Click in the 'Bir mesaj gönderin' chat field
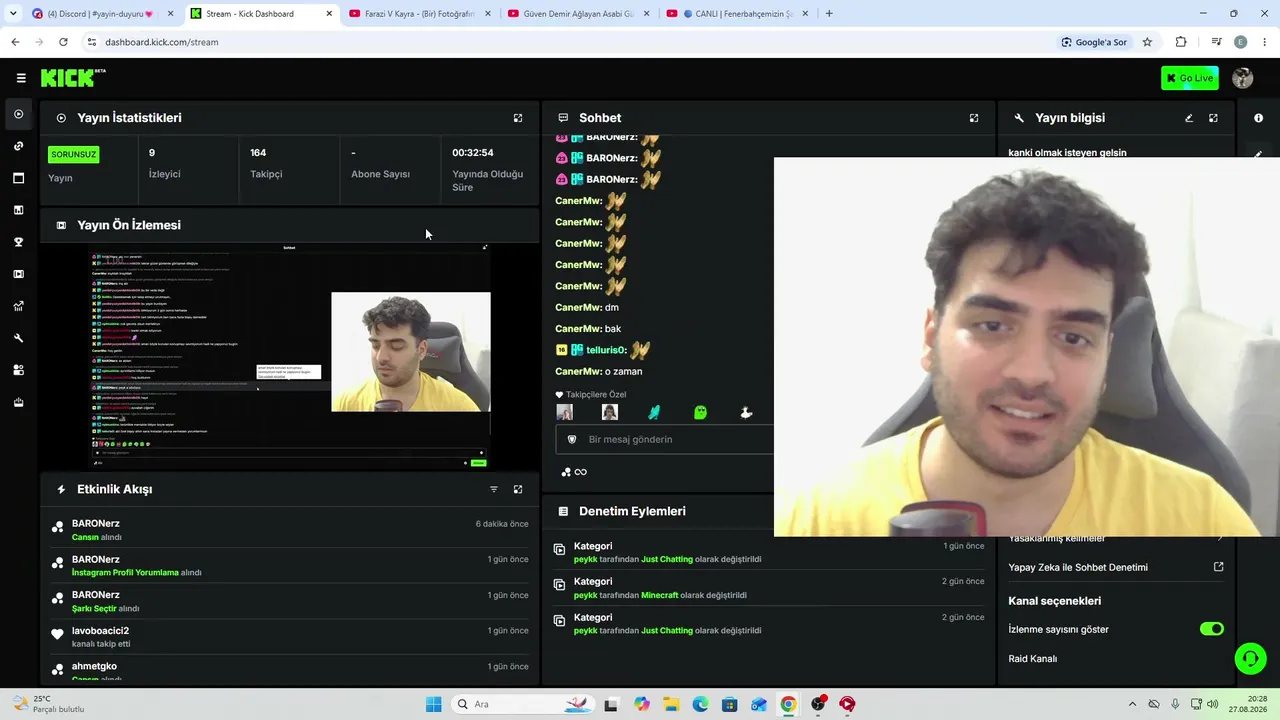 [665, 439]
